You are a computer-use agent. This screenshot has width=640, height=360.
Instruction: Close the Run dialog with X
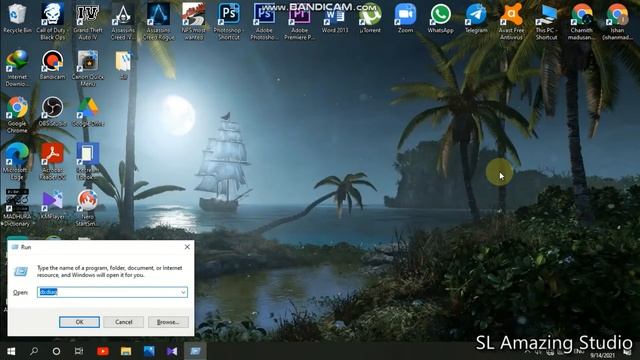click(x=187, y=247)
